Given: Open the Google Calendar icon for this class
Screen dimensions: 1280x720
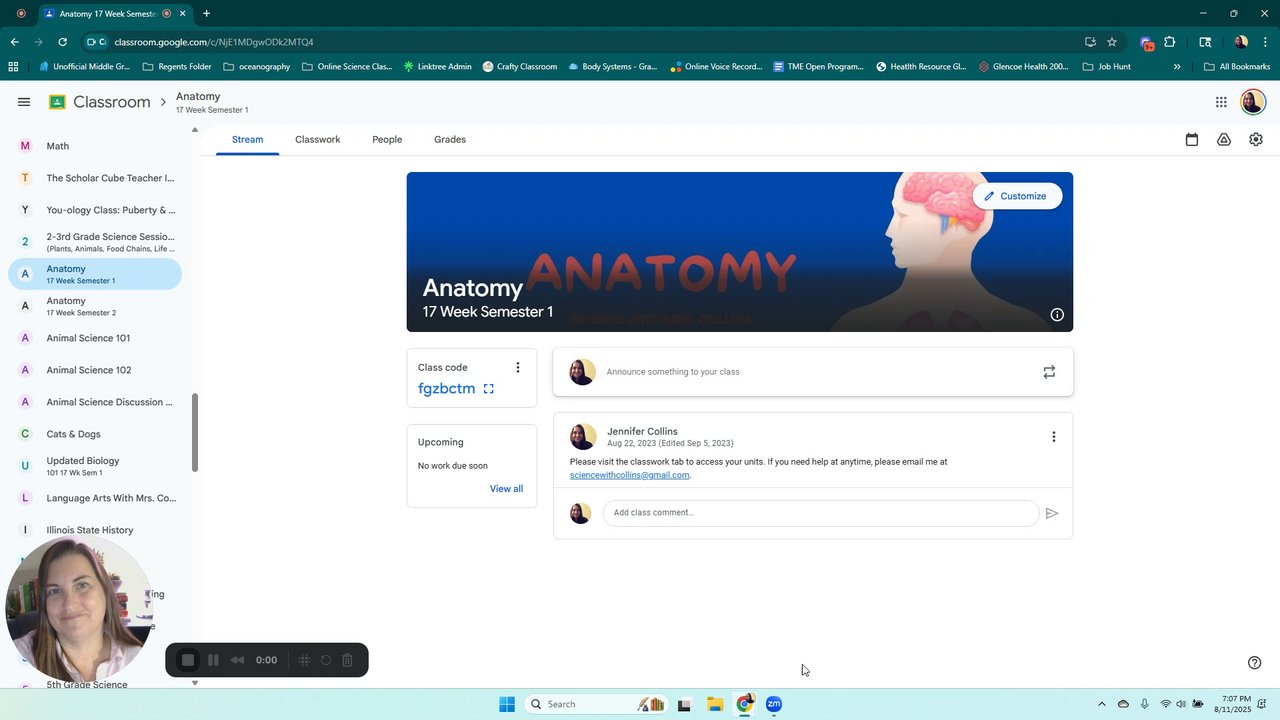Looking at the screenshot, I should pos(1192,140).
